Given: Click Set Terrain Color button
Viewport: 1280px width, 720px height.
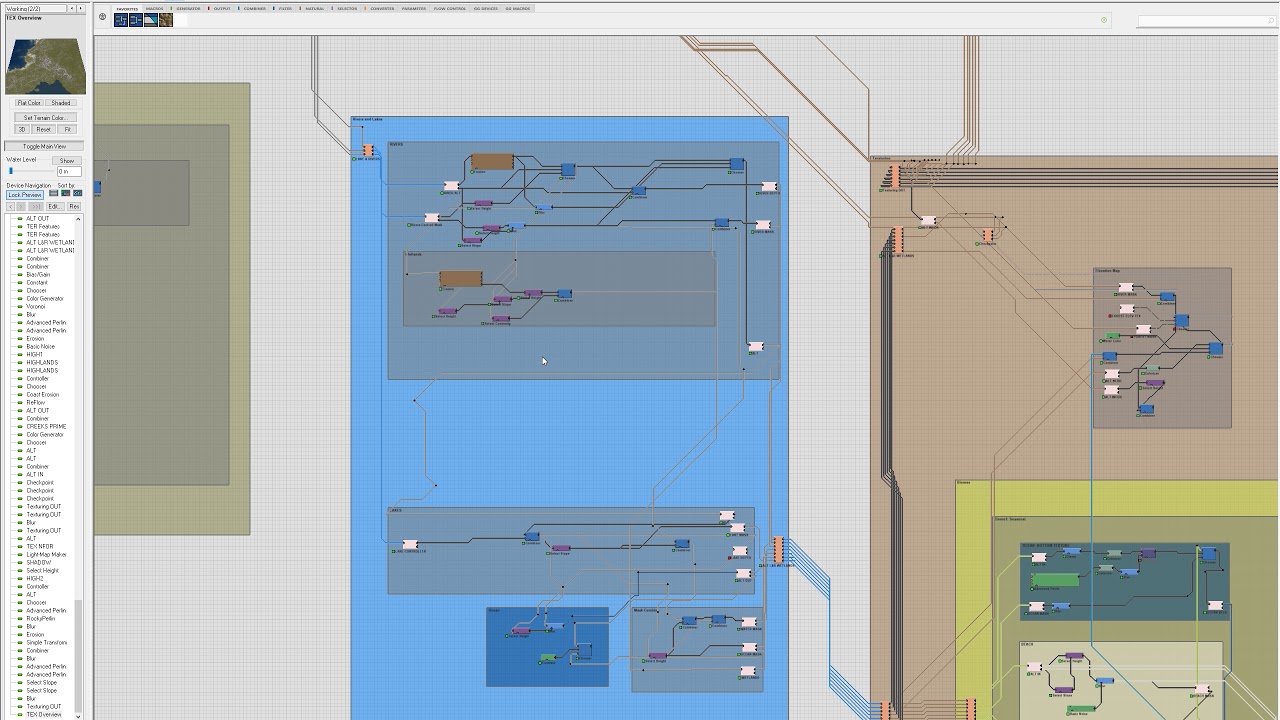Looking at the screenshot, I should click(x=45, y=118).
